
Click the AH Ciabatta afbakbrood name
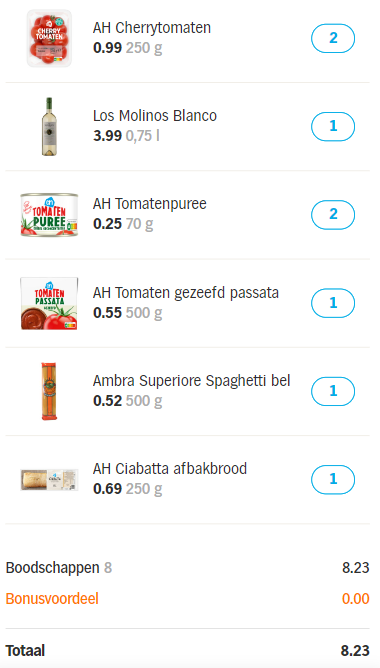click(170, 469)
